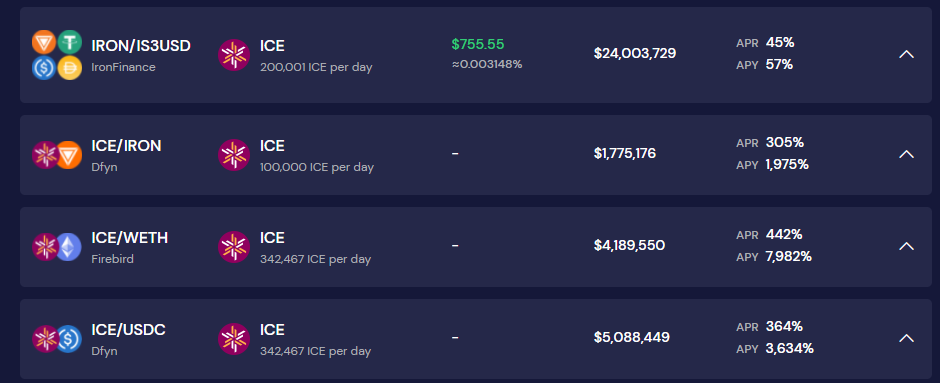940x383 pixels.
Task: Click the green $755.55 deposit value
Action: [478, 44]
